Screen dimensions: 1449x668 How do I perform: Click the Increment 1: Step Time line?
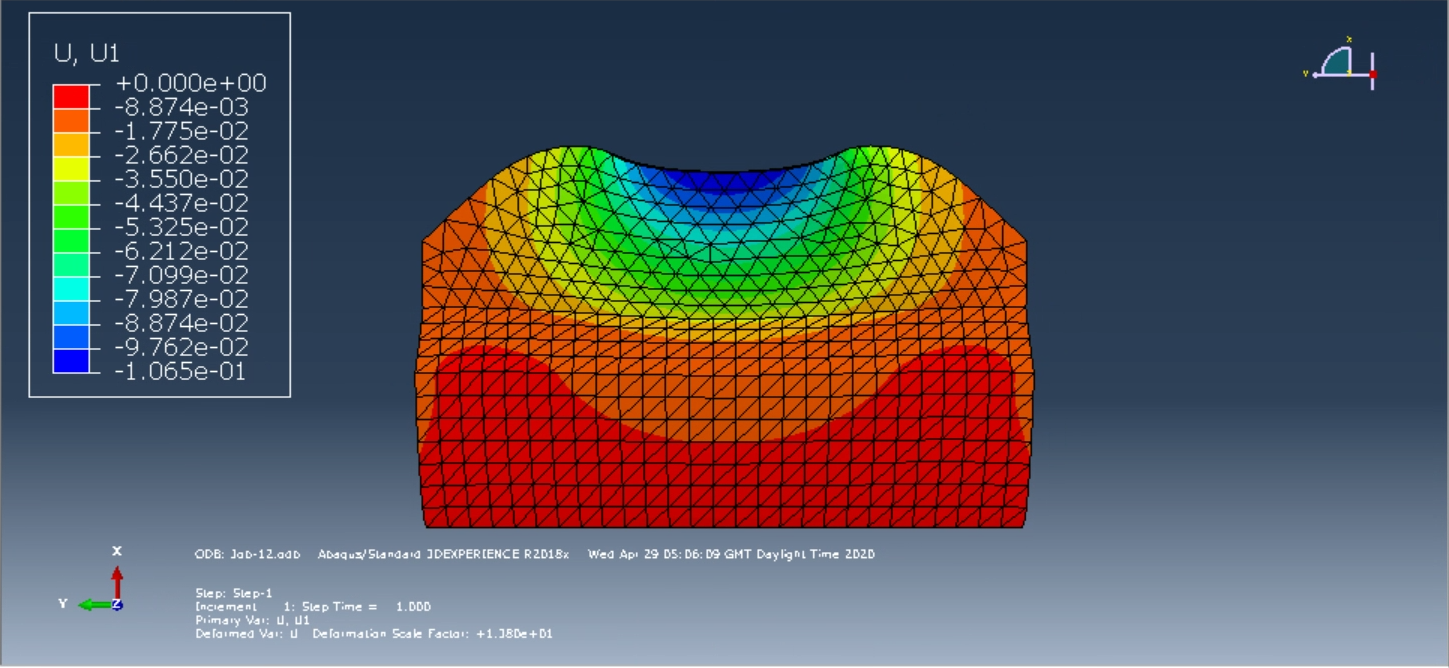[x=313, y=607]
